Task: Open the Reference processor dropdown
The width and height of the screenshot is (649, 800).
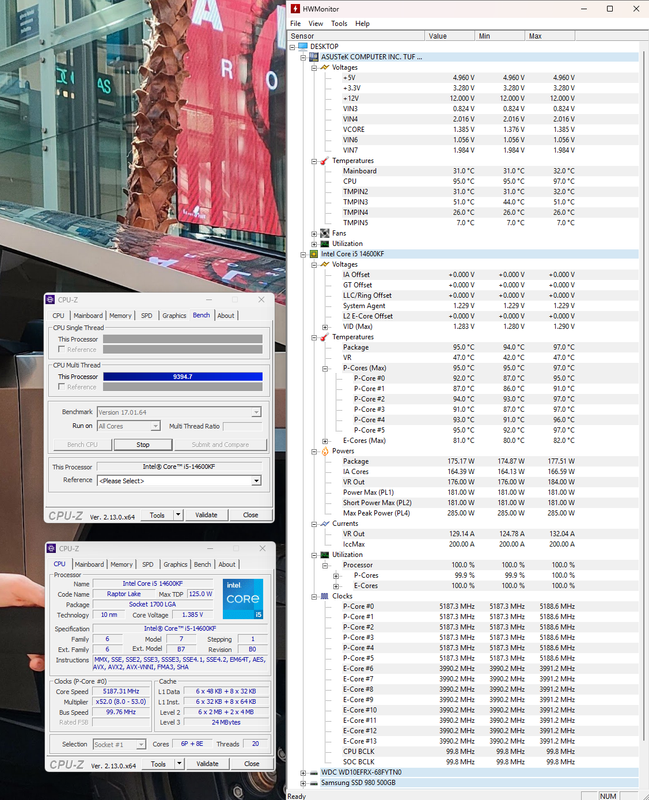Action: click(256, 481)
